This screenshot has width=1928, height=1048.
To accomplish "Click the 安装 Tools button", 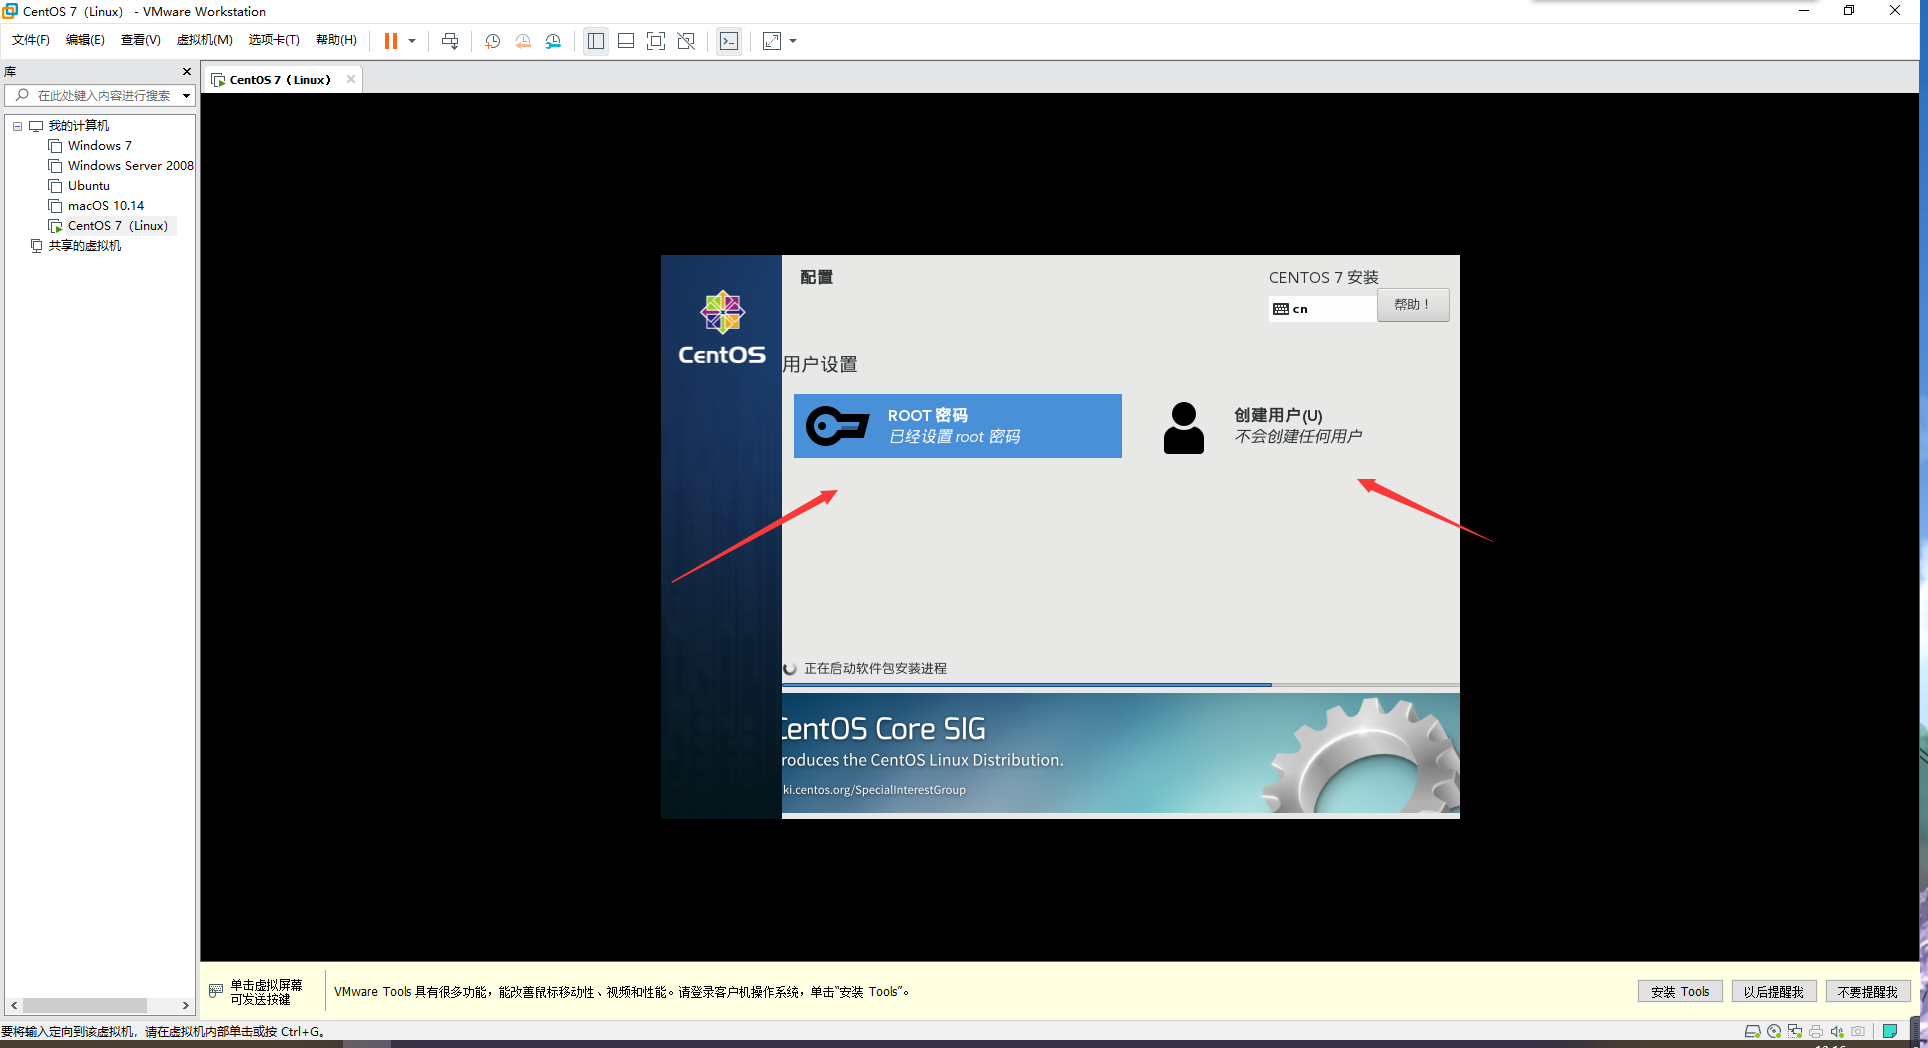I will click(1680, 992).
